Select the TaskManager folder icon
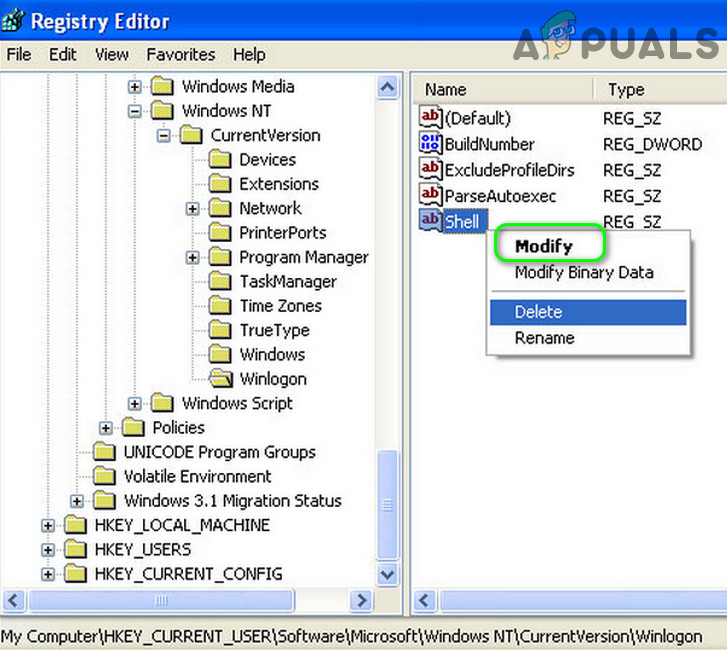727x650 pixels. [220, 281]
